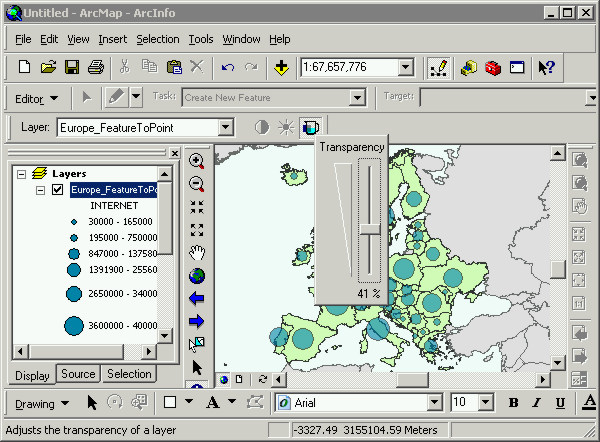Toggle bold text formatting
This screenshot has width=600, height=442.
pyautogui.click(x=513, y=403)
